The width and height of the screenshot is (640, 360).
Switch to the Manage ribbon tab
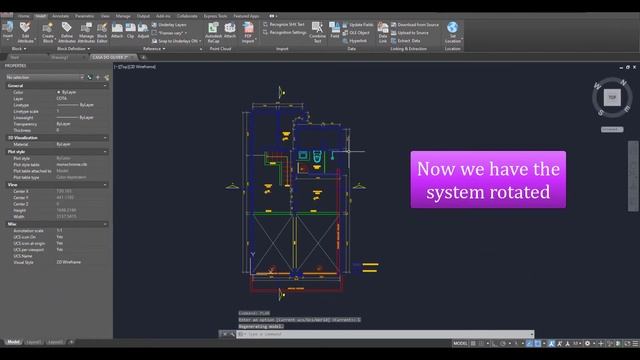(123, 16)
